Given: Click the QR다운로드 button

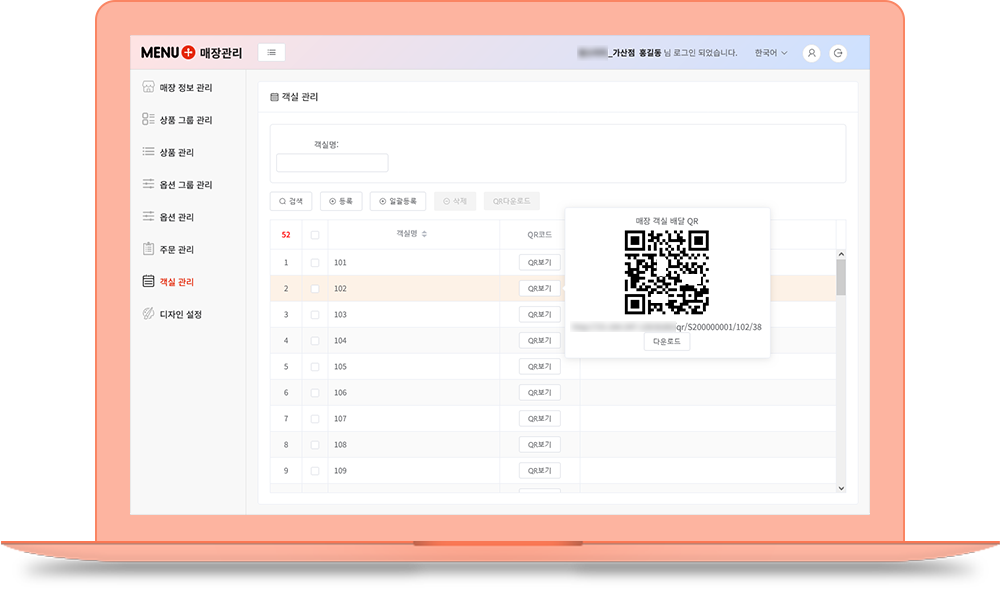Looking at the screenshot, I should click(x=511, y=201).
